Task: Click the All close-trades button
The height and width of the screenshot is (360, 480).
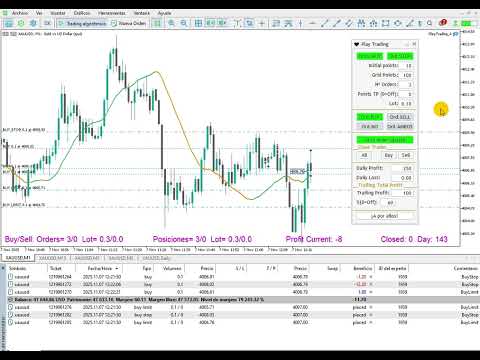Action: pos(364,155)
